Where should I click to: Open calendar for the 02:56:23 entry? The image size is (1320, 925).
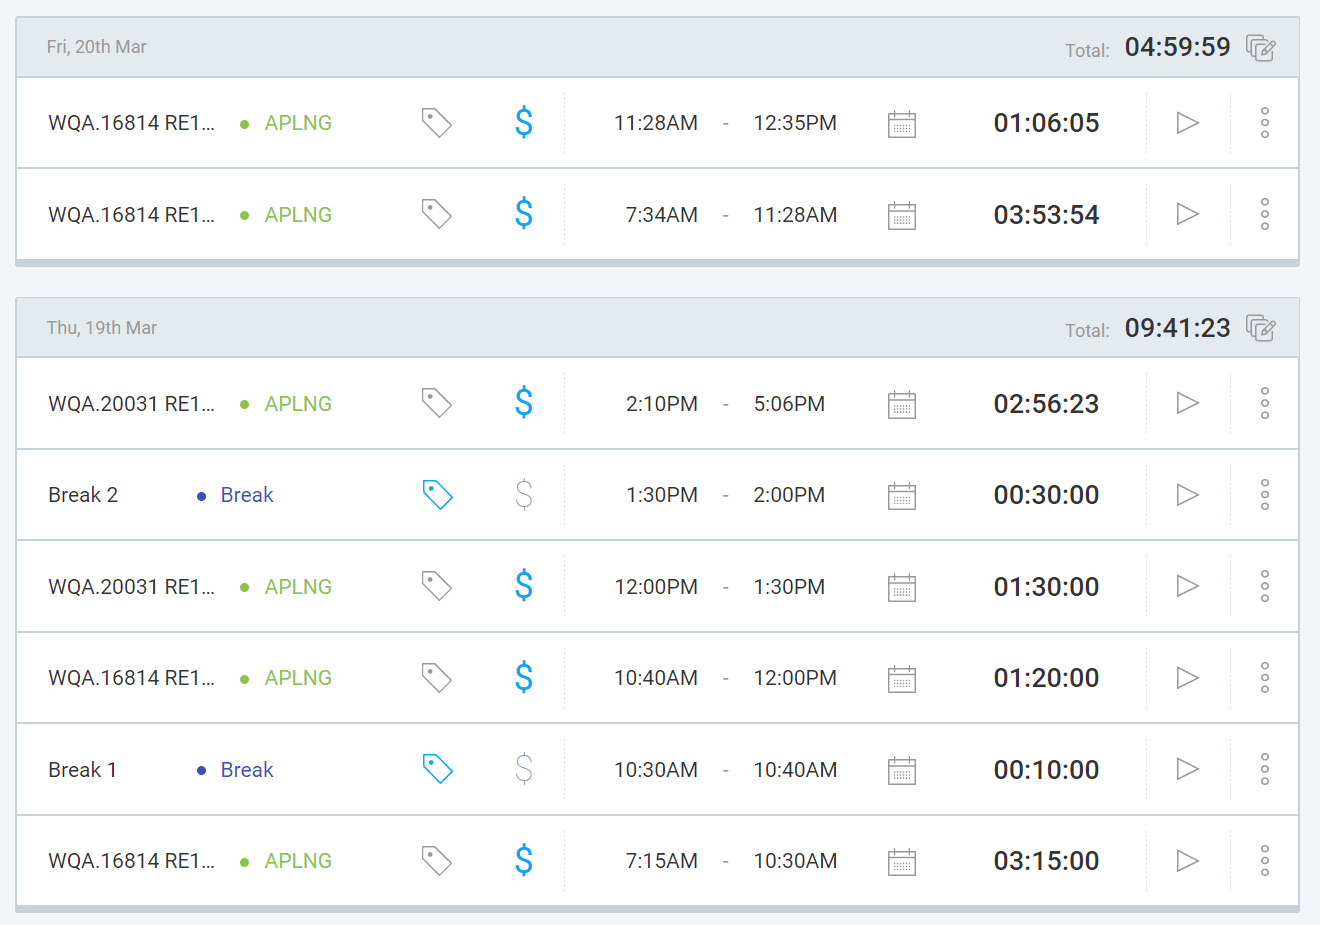click(902, 404)
